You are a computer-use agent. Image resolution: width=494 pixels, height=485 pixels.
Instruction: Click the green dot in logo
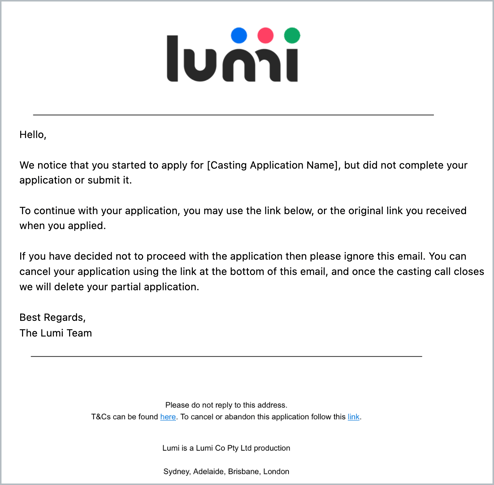tap(292, 35)
